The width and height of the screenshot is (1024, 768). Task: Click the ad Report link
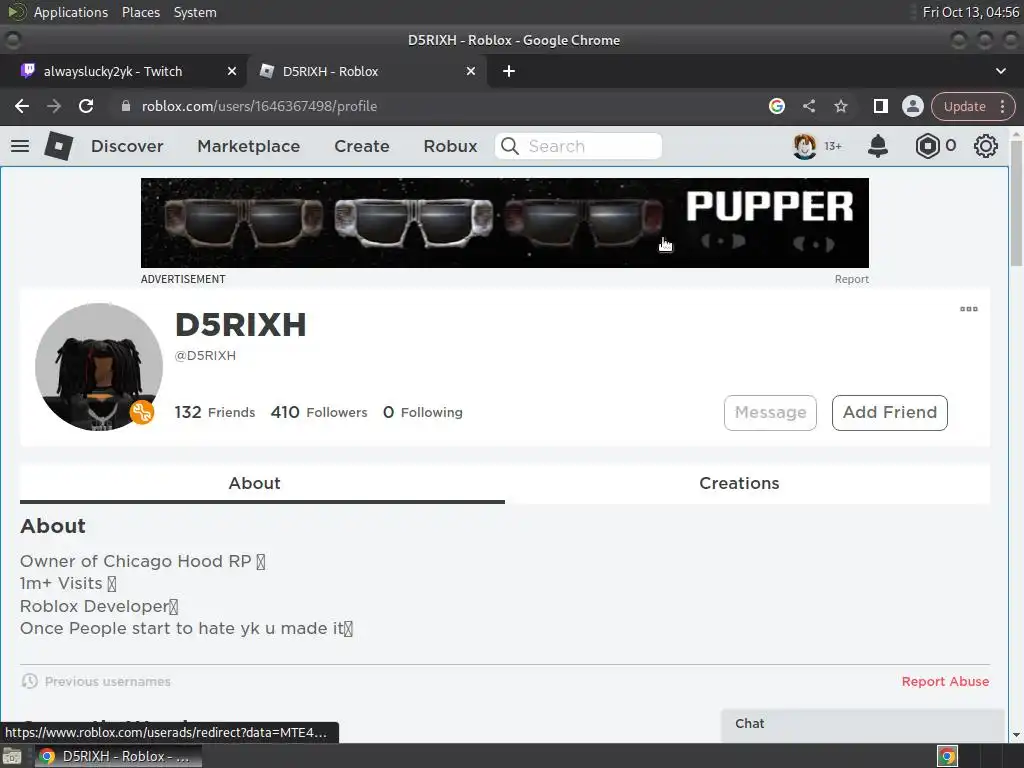(x=852, y=279)
